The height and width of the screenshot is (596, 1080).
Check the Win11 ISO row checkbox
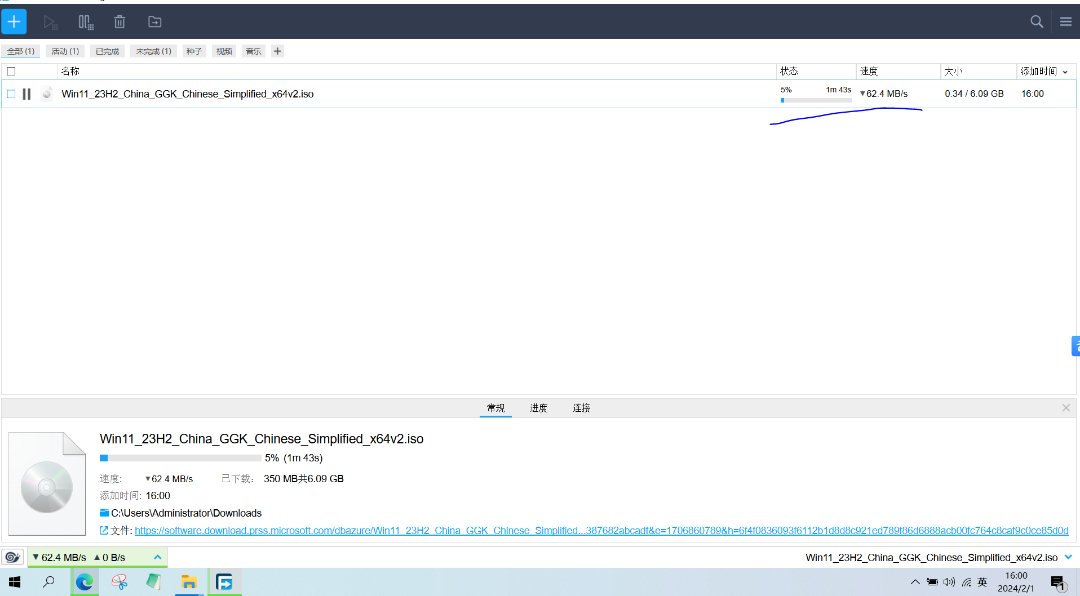coord(11,94)
